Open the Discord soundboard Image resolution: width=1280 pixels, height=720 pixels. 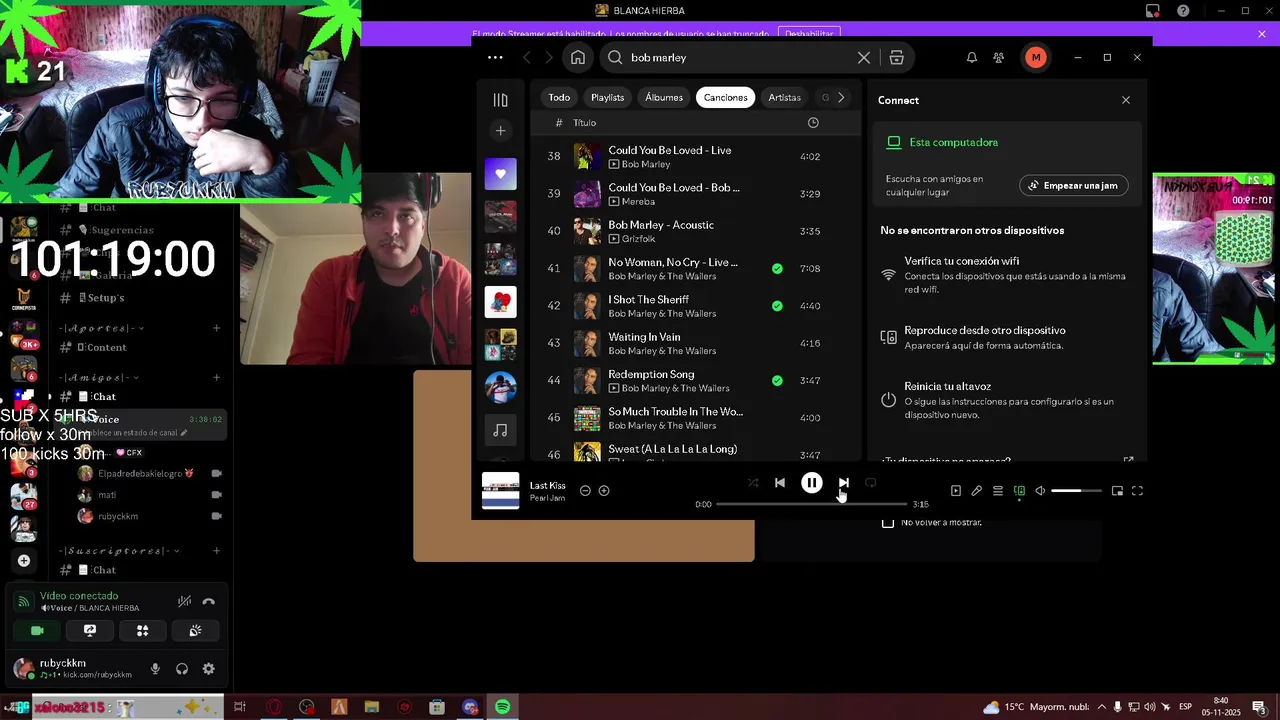click(195, 630)
